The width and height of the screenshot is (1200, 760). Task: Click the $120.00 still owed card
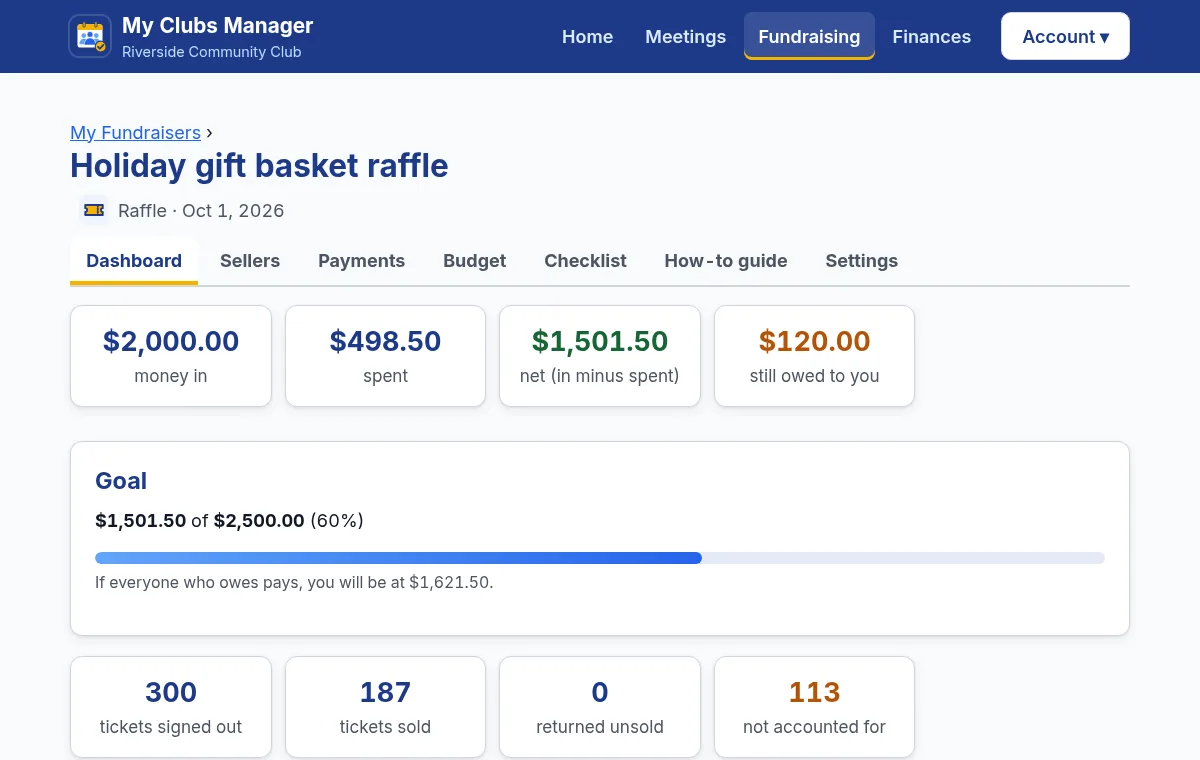tap(814, 356)
